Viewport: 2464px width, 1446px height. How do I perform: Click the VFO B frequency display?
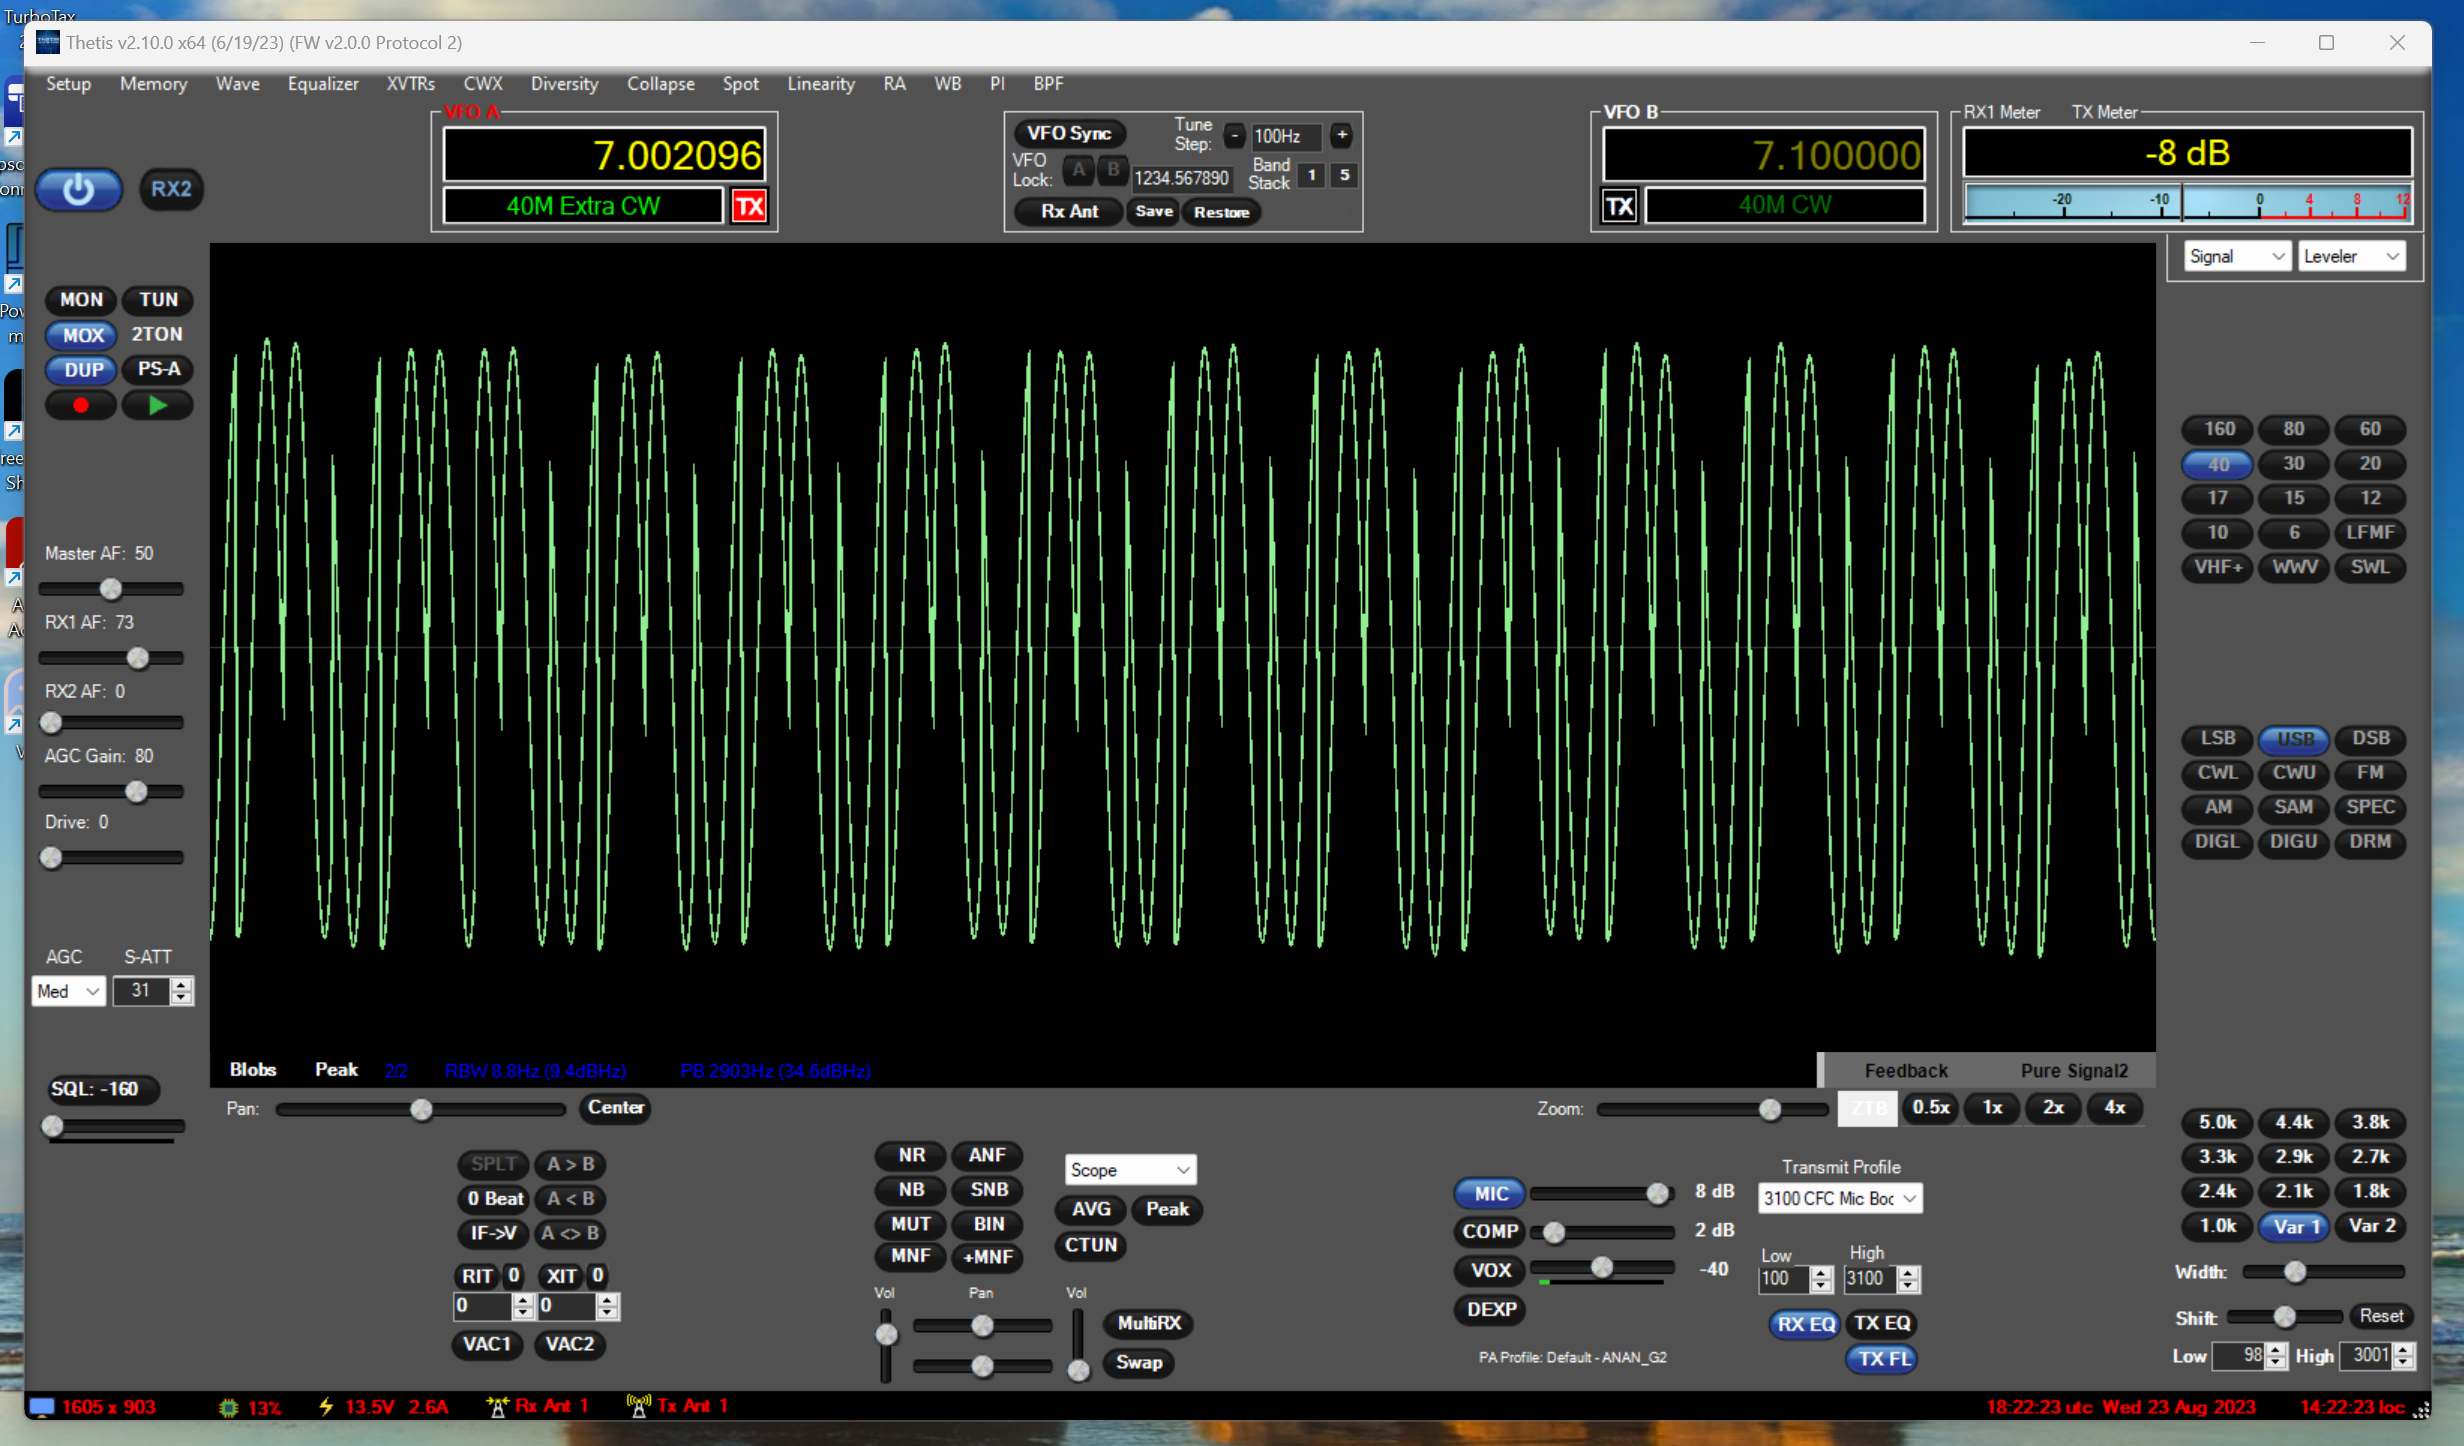pos(1763,155)
